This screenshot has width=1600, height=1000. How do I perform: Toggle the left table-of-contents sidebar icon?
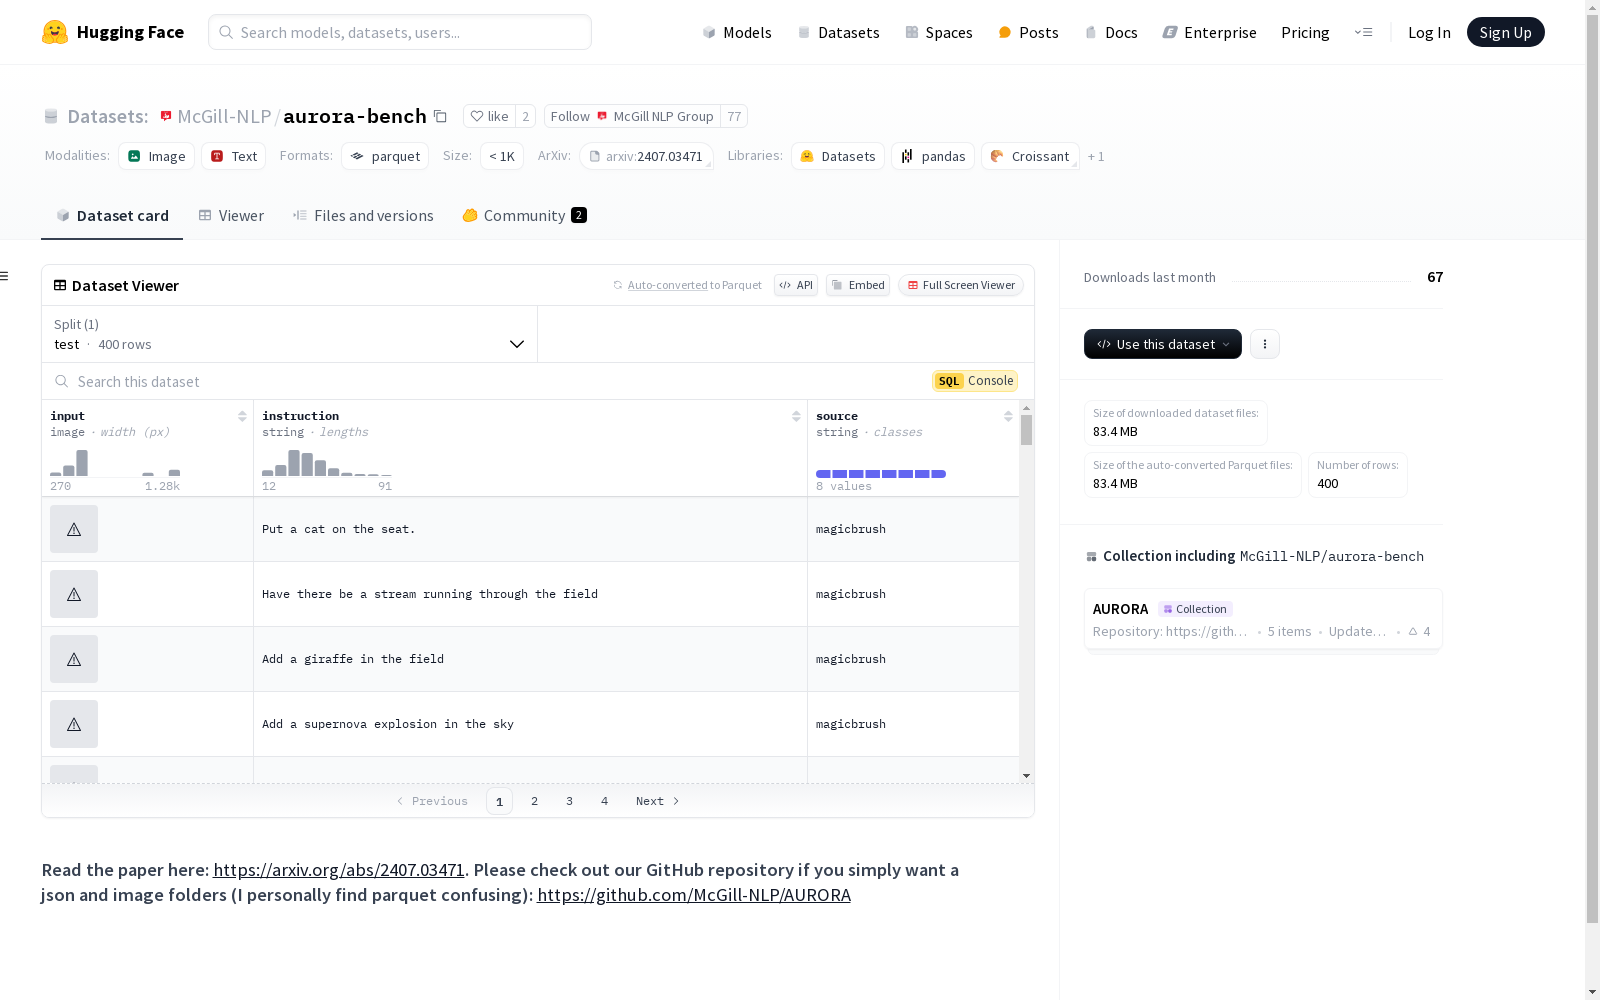click(x=5, y=276)
